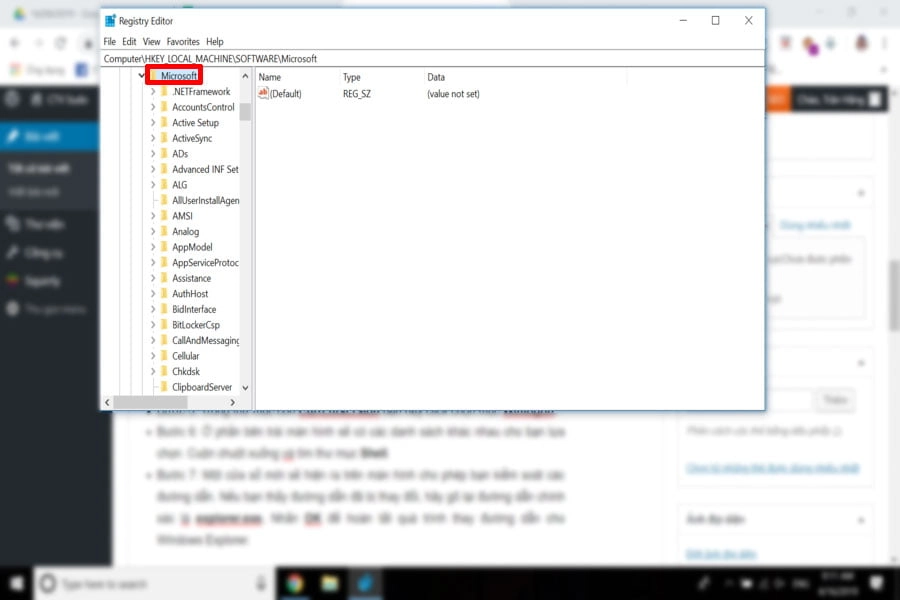Click the BitLockerCsp folder icon
Viewport: 900px width, 600px height.
164,325
